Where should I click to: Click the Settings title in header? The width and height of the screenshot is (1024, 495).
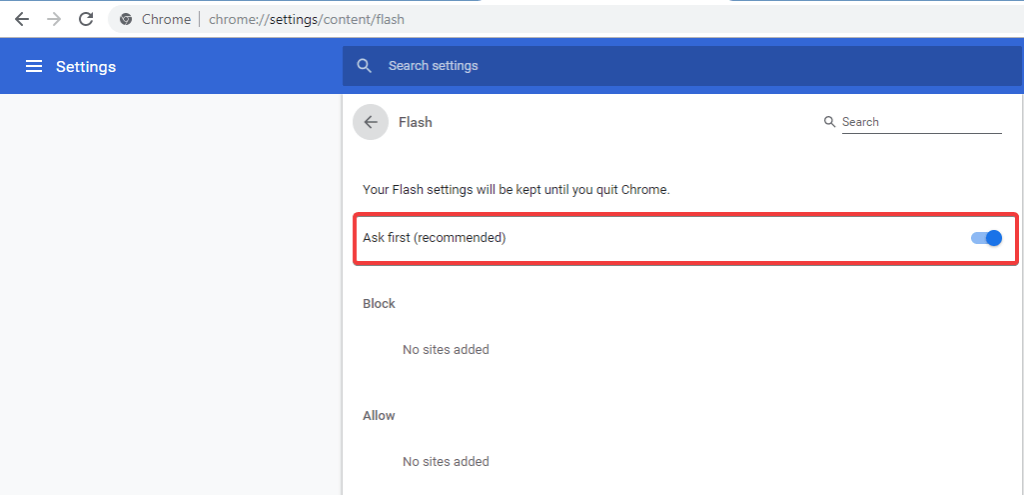(x=86, y=67)
